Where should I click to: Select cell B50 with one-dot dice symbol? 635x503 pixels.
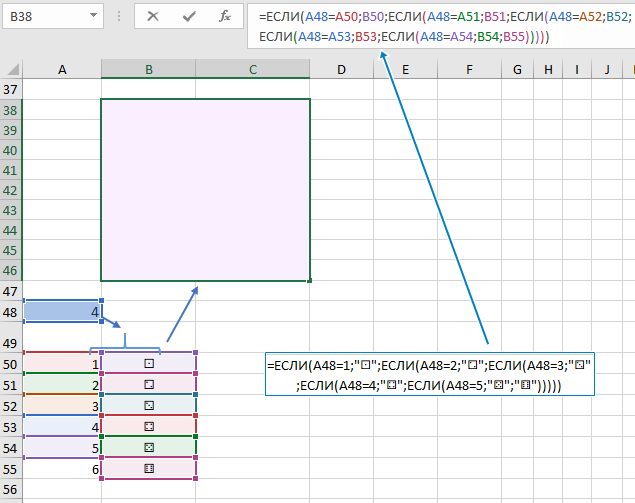[x=149, y=364]
